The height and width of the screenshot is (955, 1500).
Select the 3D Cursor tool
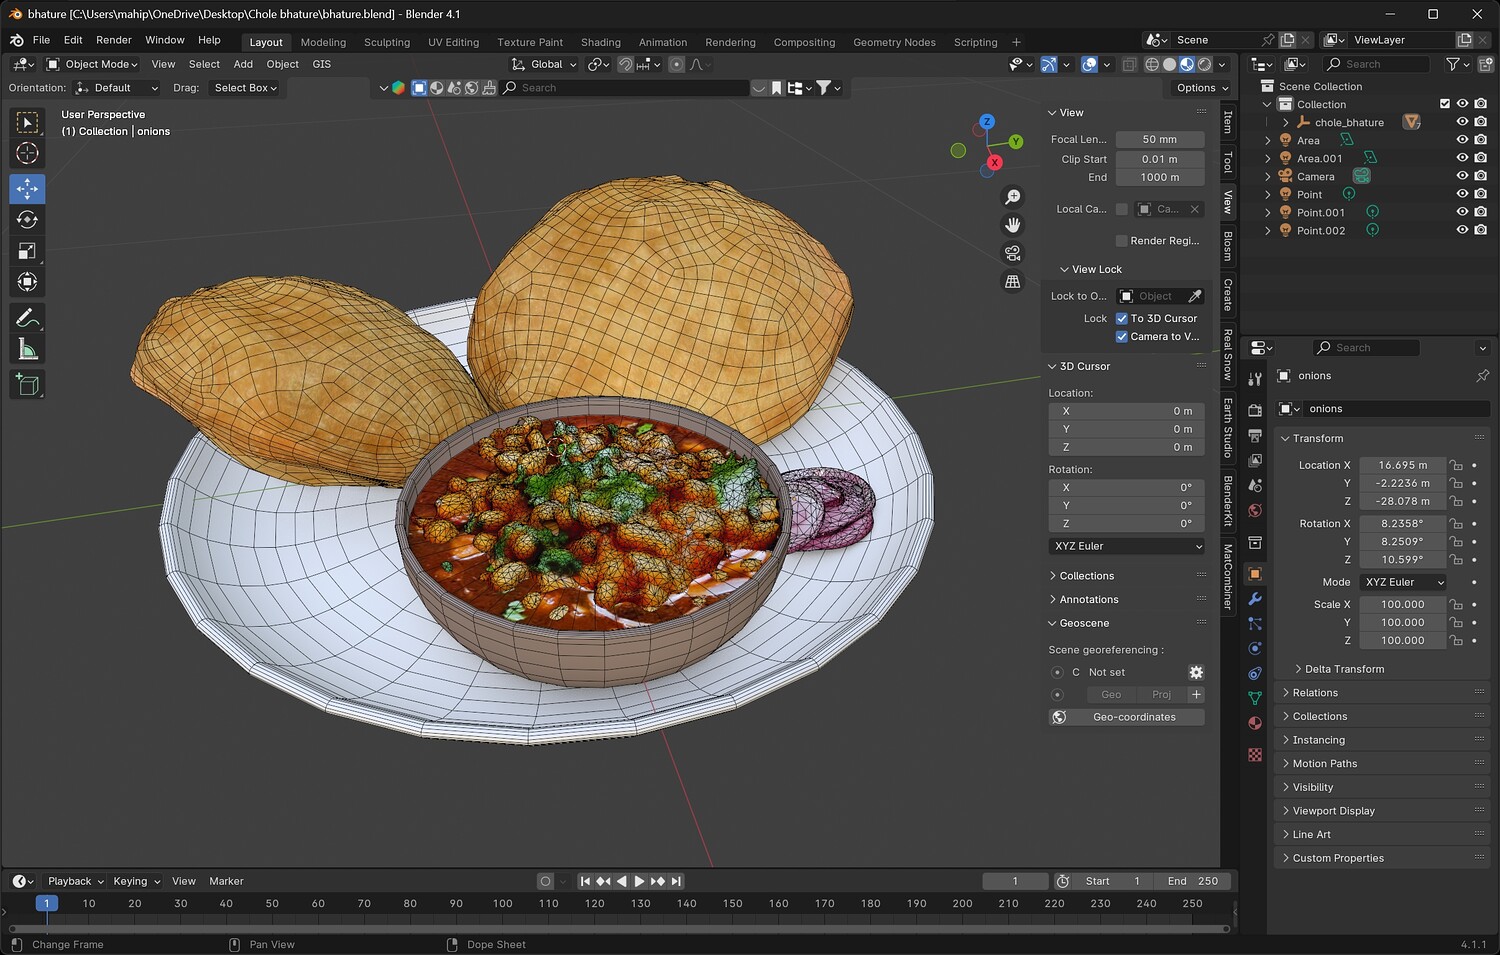[28, 153]
